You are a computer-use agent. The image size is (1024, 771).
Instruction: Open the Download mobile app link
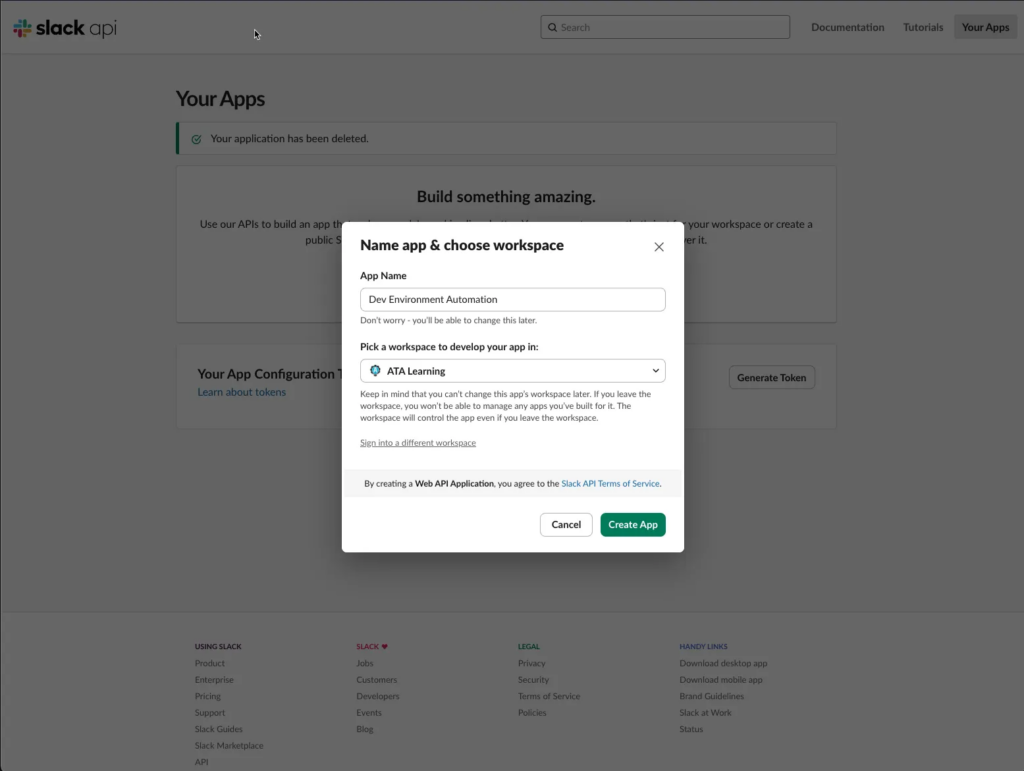(x=721, y=680)
